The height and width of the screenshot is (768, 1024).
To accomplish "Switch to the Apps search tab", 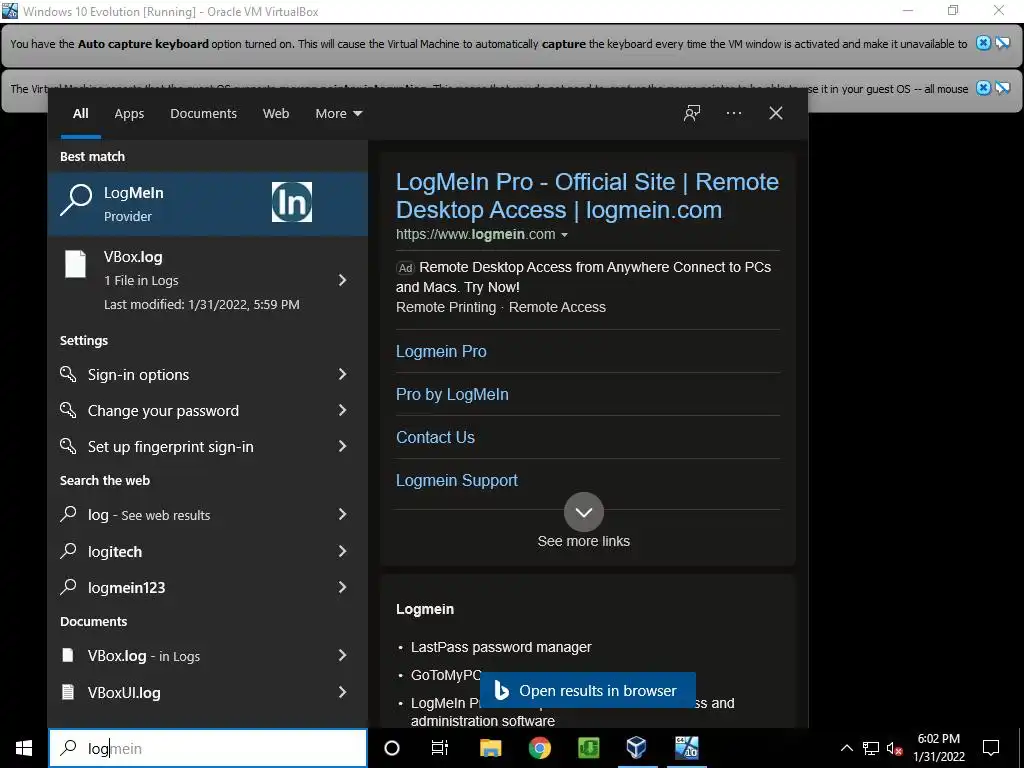I will [129, 114].
